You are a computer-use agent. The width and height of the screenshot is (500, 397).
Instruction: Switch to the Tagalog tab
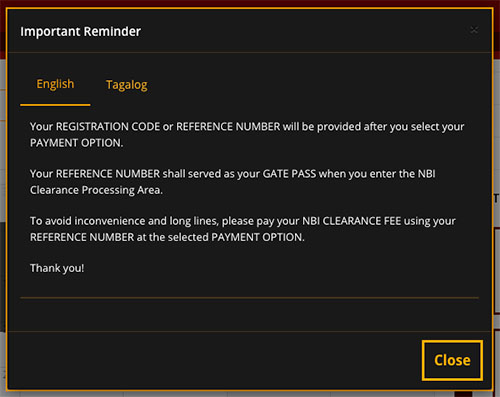126,85
